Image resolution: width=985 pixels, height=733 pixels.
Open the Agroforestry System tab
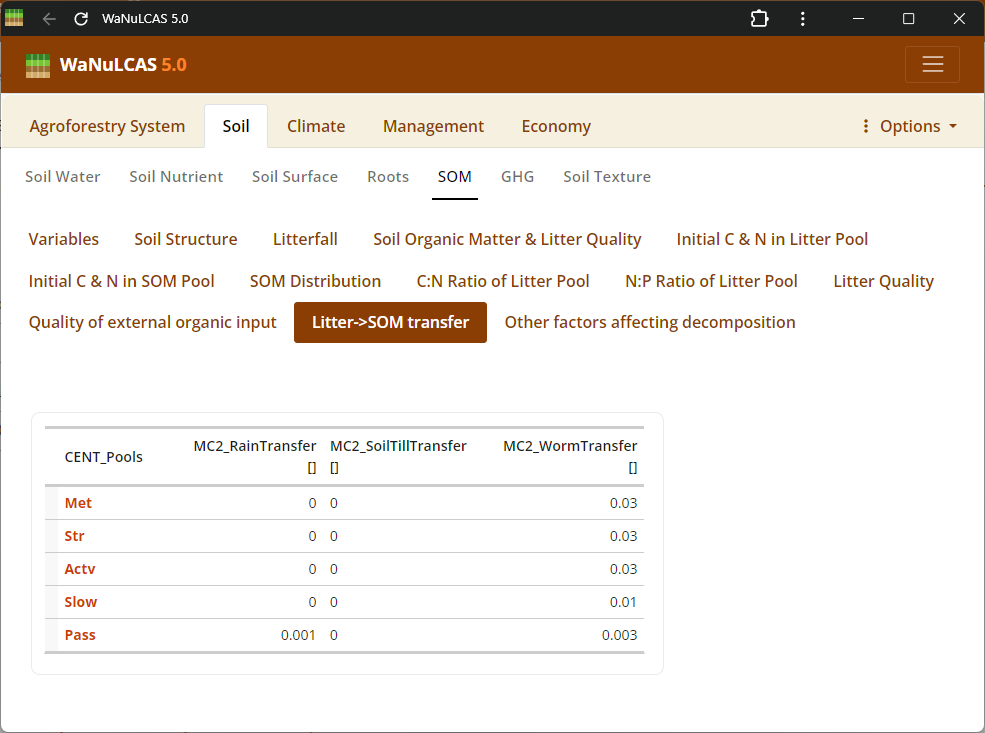[107, 126]
